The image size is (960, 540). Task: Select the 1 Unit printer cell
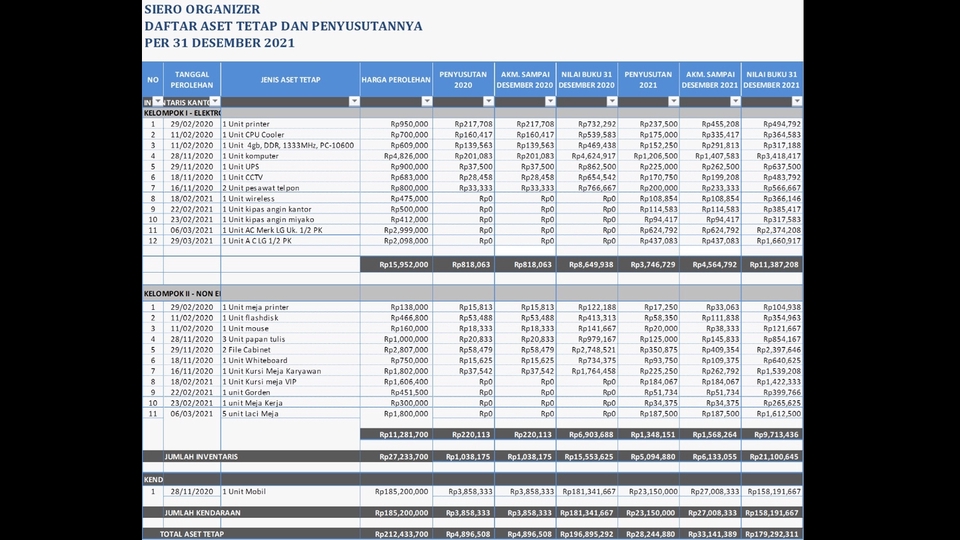point(290,124)
